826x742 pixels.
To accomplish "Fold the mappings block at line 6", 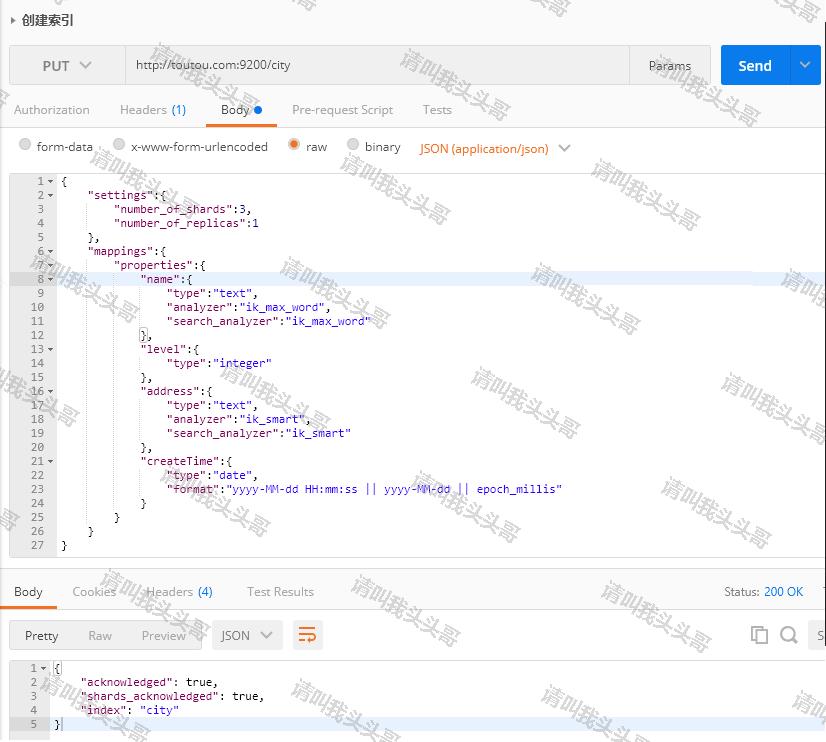I will [x=51, y=251].
